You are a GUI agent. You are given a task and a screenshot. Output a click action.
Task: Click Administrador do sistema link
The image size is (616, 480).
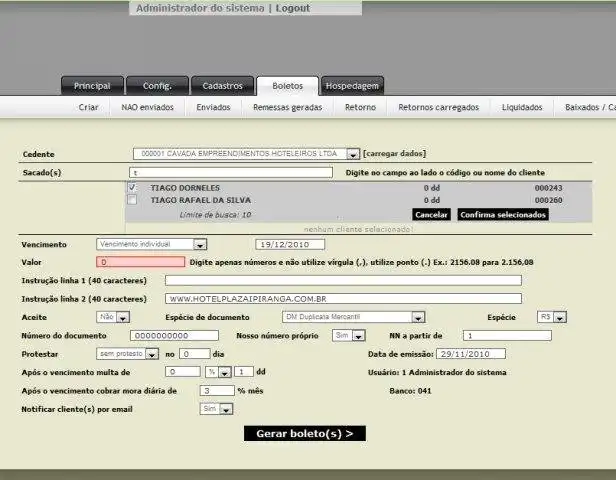(200, 8)
